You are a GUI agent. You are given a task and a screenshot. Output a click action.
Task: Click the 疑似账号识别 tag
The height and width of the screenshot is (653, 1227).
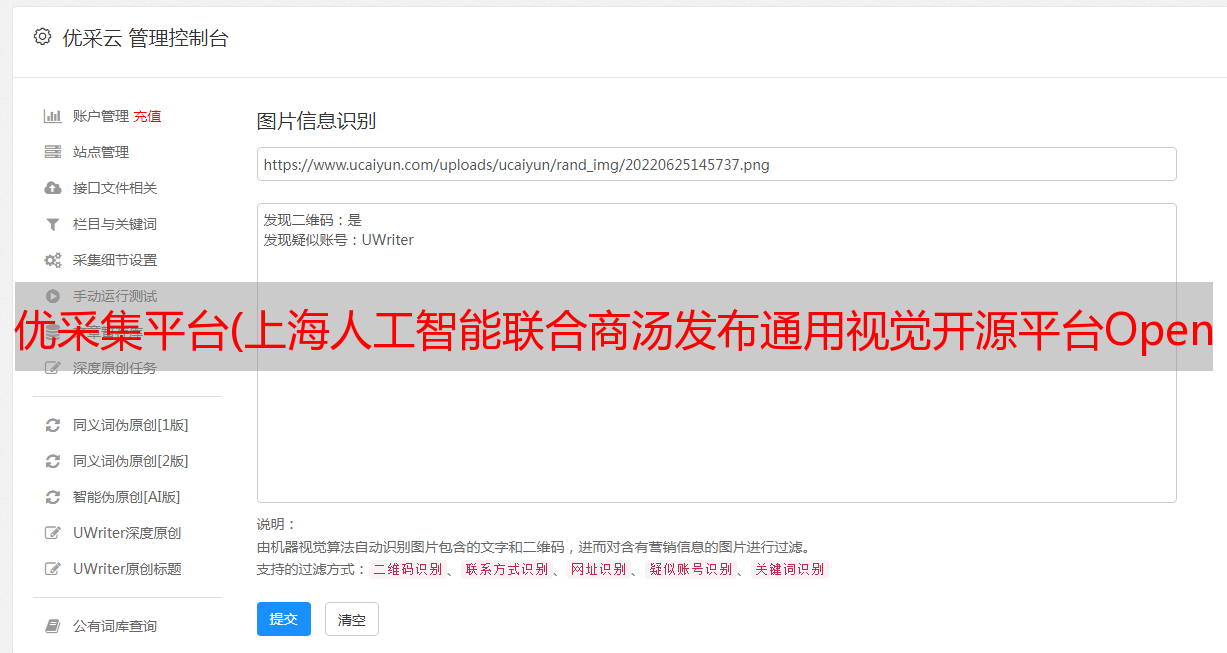coord(690,569)
